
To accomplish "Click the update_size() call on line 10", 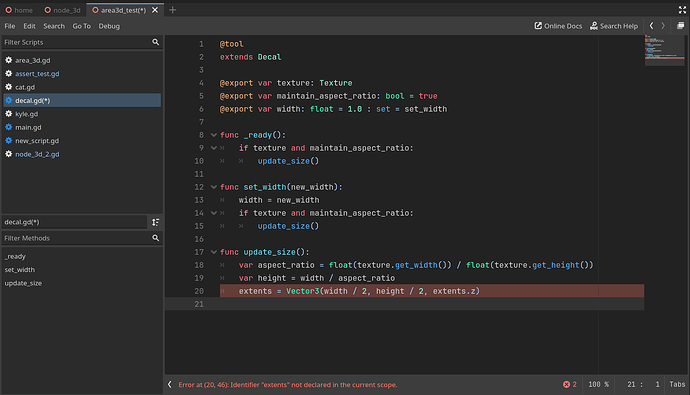I will coord(288,161).
